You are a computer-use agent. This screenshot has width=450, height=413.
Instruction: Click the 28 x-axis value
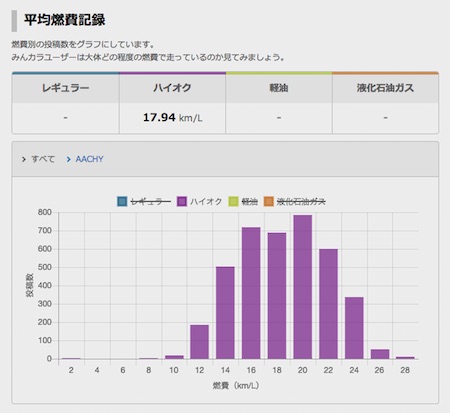pyautogui.click(x=405, y=370)
